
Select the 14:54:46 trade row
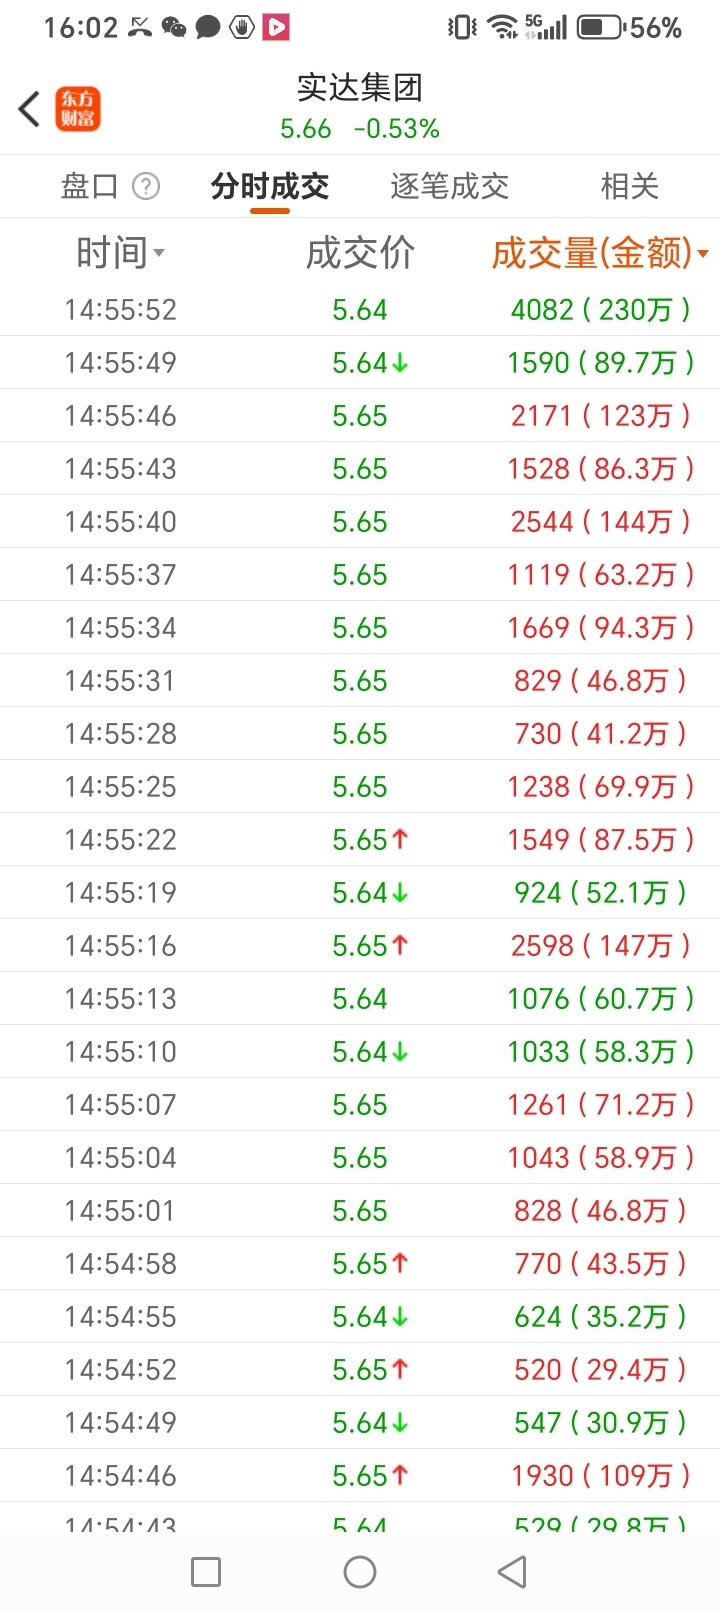(360, 1476)
